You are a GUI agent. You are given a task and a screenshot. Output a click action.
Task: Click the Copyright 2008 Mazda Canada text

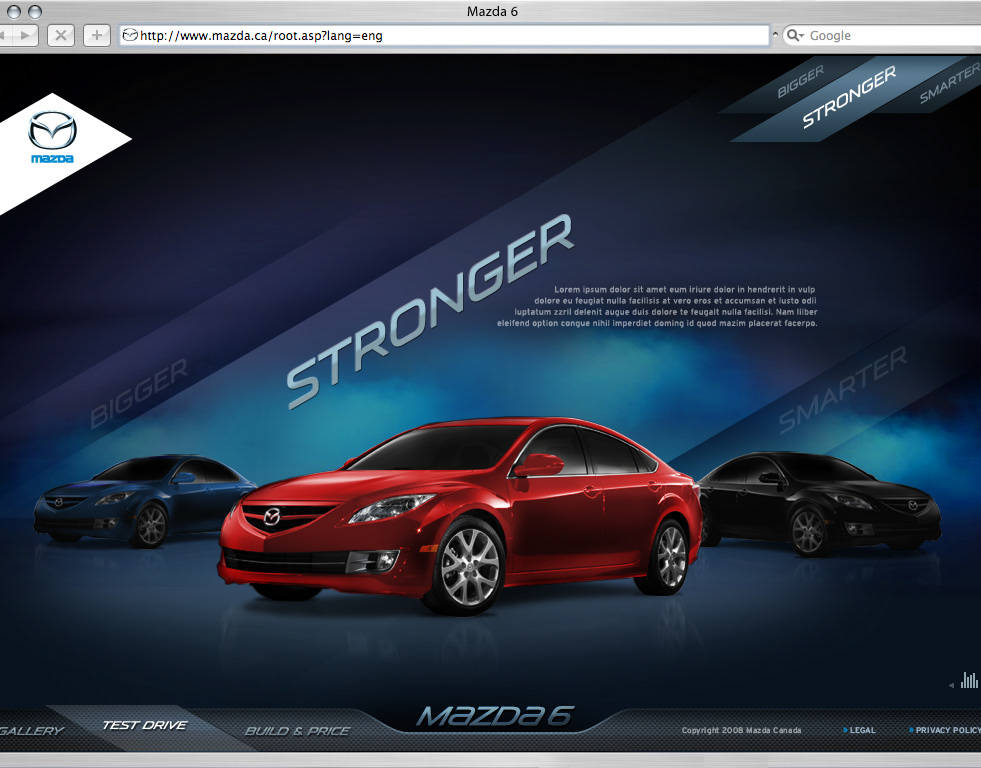[x=741, y=730]
